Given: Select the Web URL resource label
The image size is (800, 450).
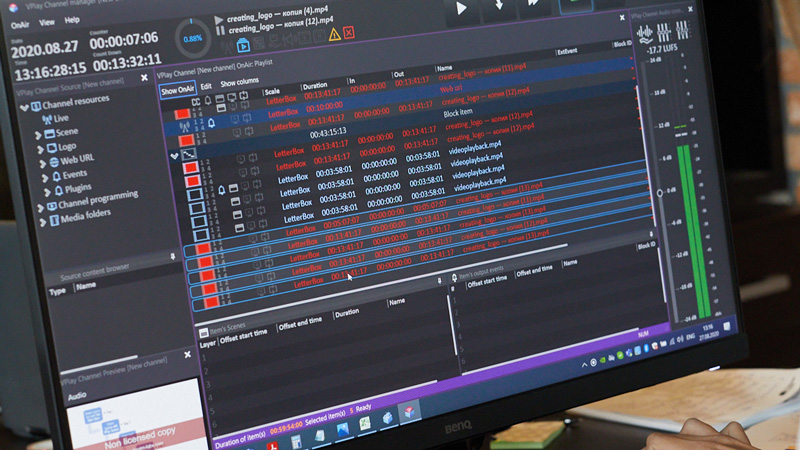Looking at the screenshot, I should tap(77, 160).
